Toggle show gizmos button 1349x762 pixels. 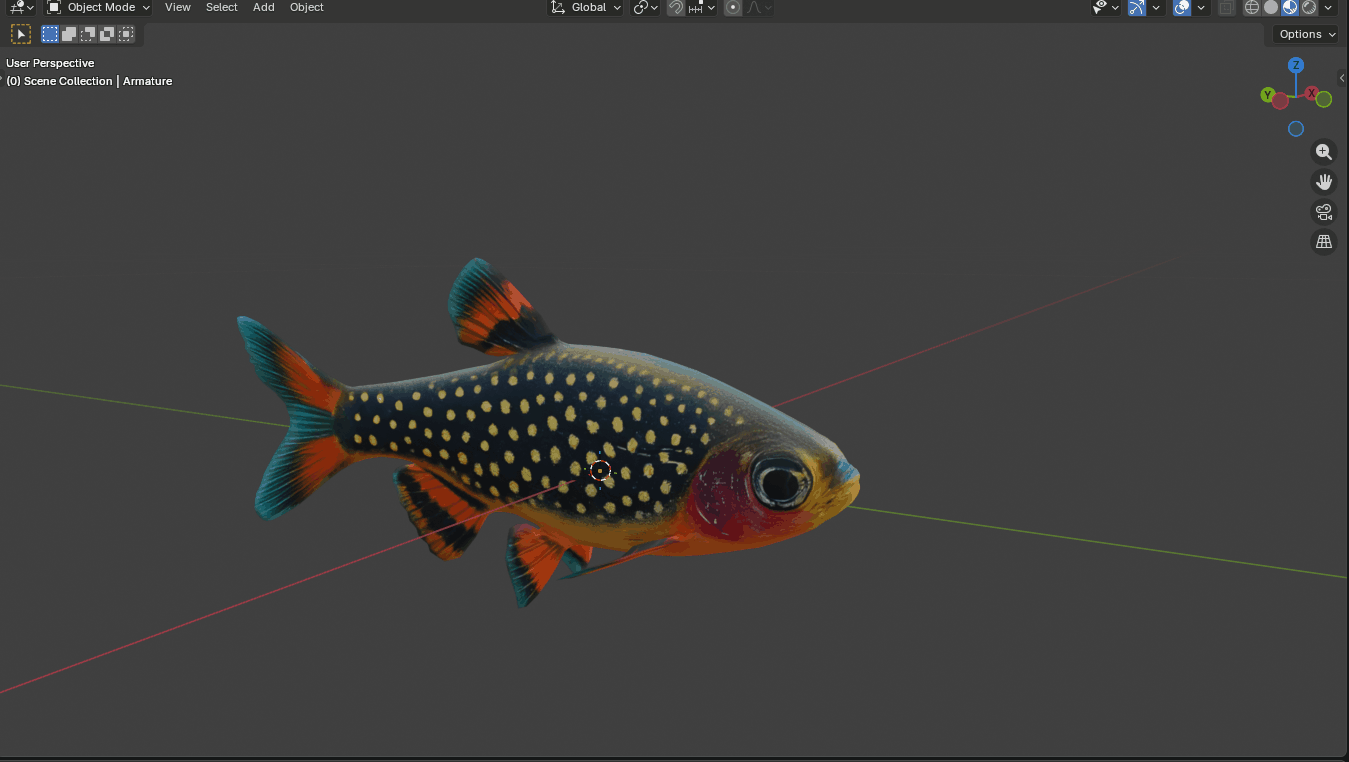coord(1136,7)
